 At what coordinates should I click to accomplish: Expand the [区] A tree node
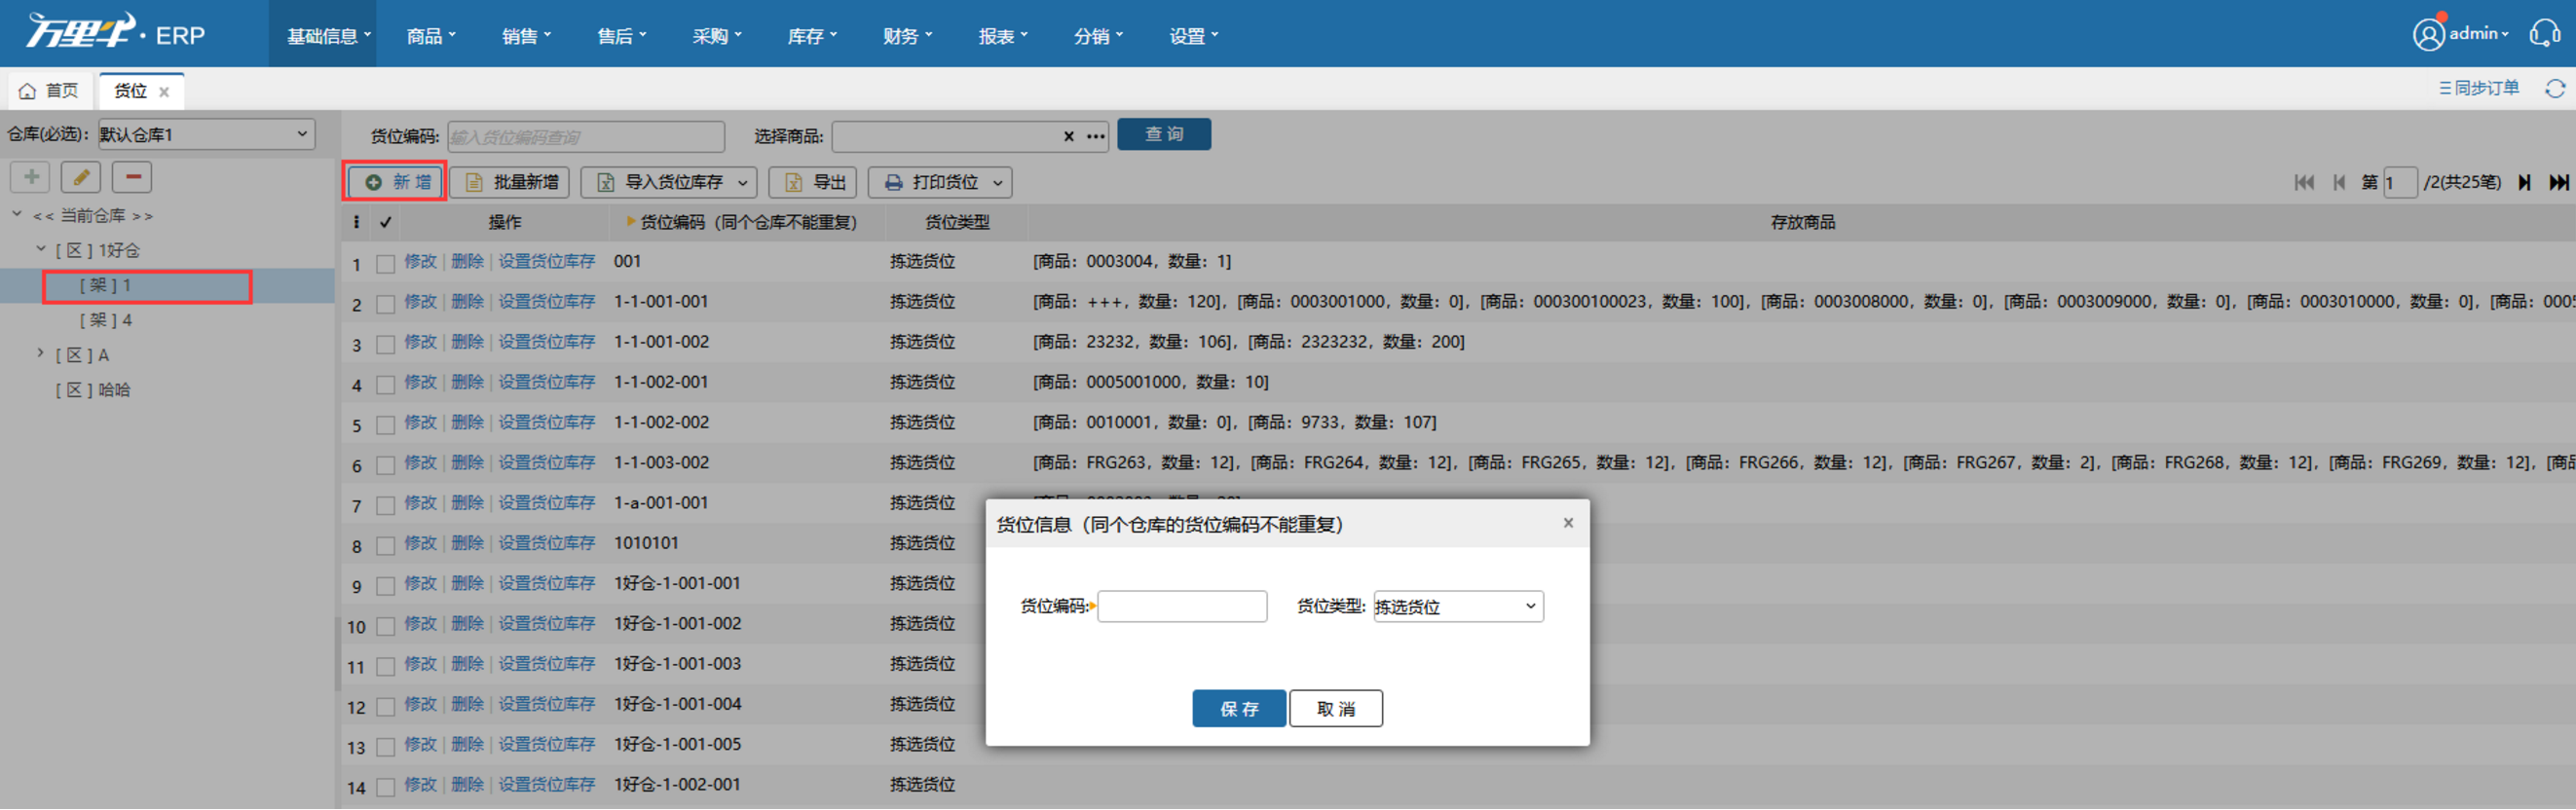[41, 353]
